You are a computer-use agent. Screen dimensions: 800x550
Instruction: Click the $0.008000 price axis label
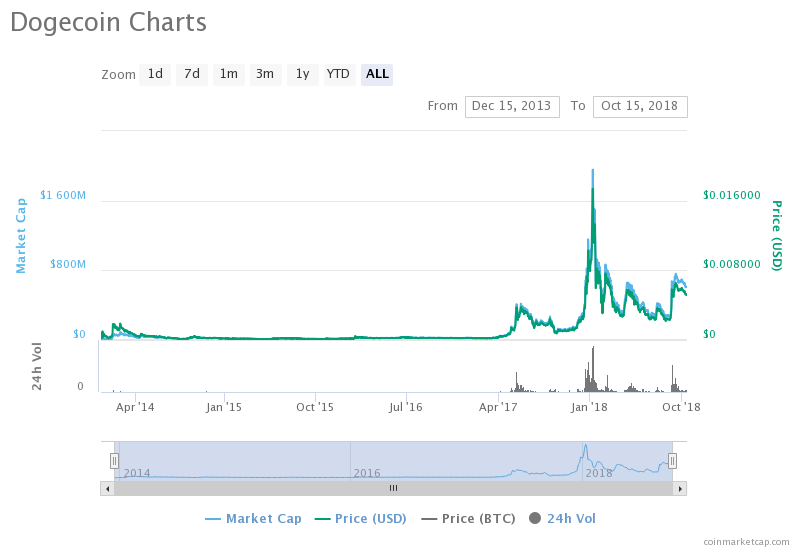(x=732, y=264)
